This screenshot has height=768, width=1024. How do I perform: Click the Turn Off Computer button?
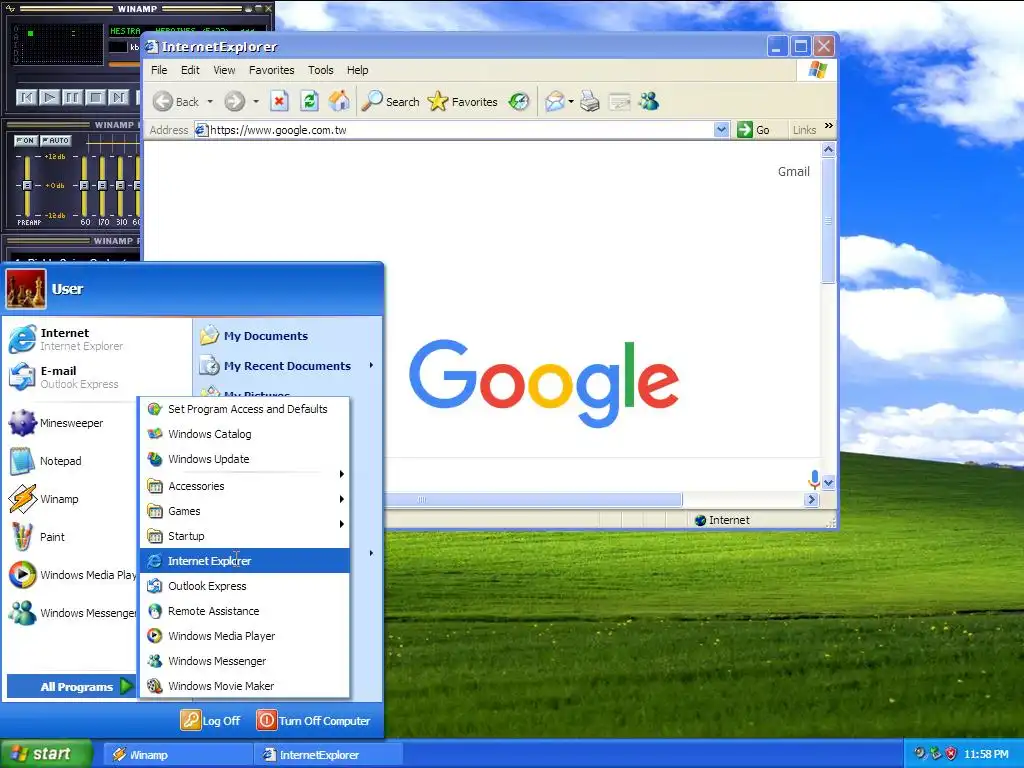(x=313, y=720)
